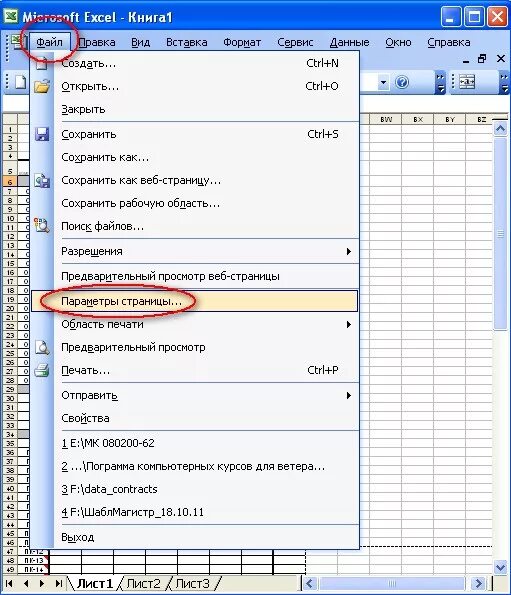The width and height of the screenshot is (511, 595).
Task: Open the Справка menu
Action: (449, 42)
